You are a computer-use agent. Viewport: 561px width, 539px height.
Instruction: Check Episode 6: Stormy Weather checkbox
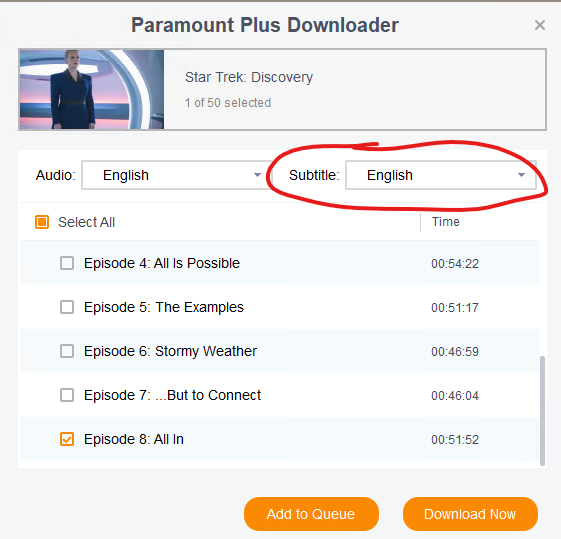coord(67,351)
